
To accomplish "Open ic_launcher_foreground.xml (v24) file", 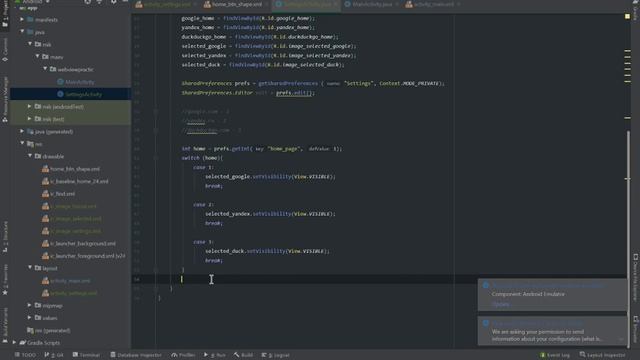I will click(84, 256).
